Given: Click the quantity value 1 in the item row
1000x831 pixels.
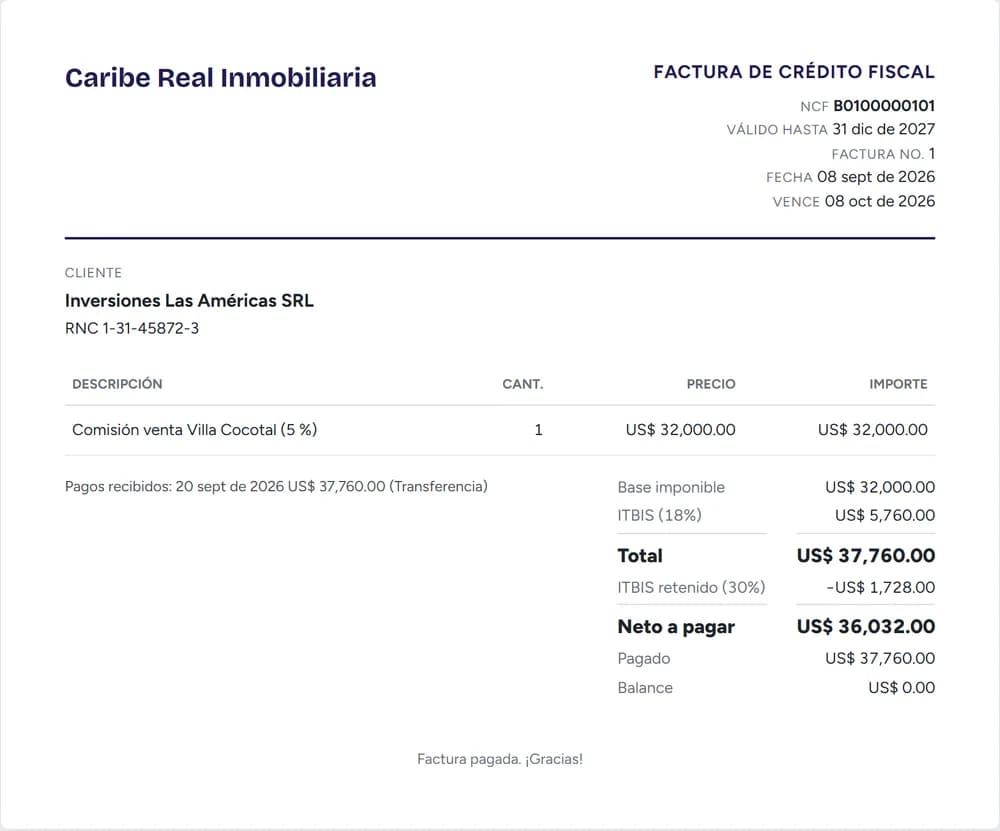Looking at the screenshot, I should (538, 430).
